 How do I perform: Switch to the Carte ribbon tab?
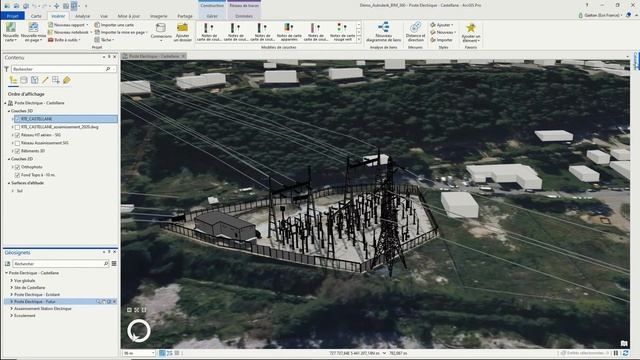[x=36, y=16]
